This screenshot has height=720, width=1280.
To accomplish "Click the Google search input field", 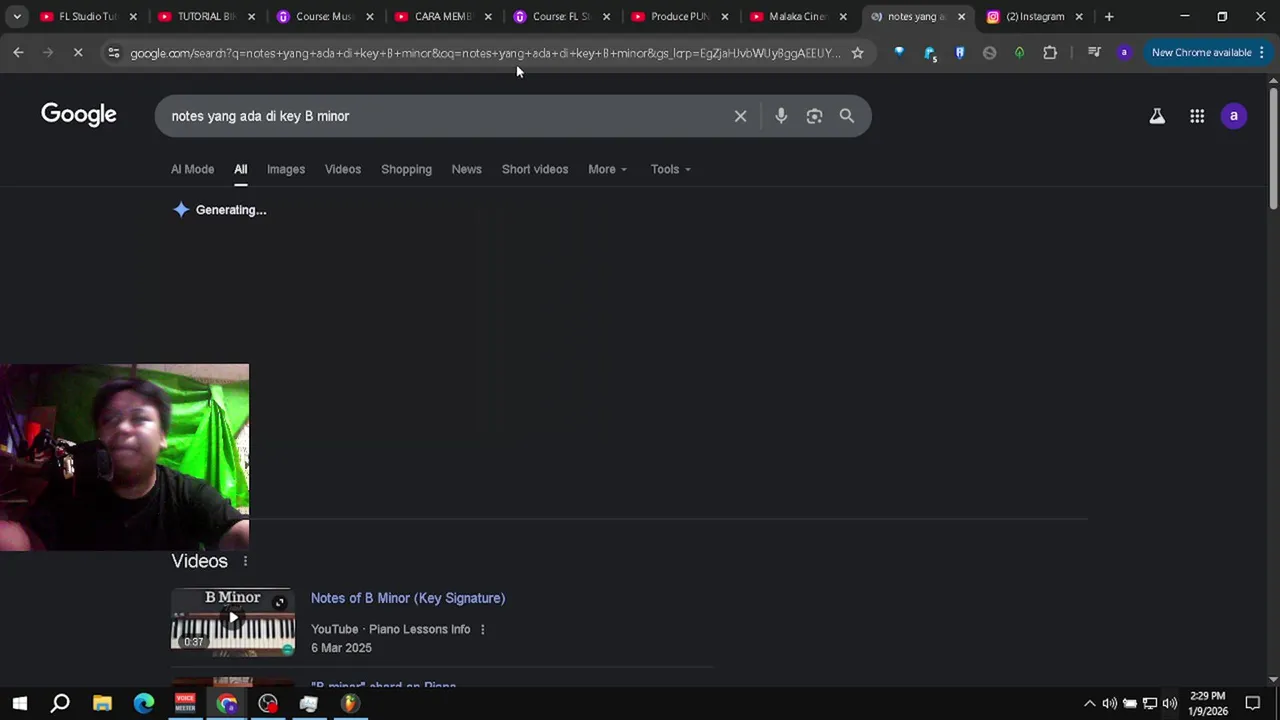I will 445,116.
